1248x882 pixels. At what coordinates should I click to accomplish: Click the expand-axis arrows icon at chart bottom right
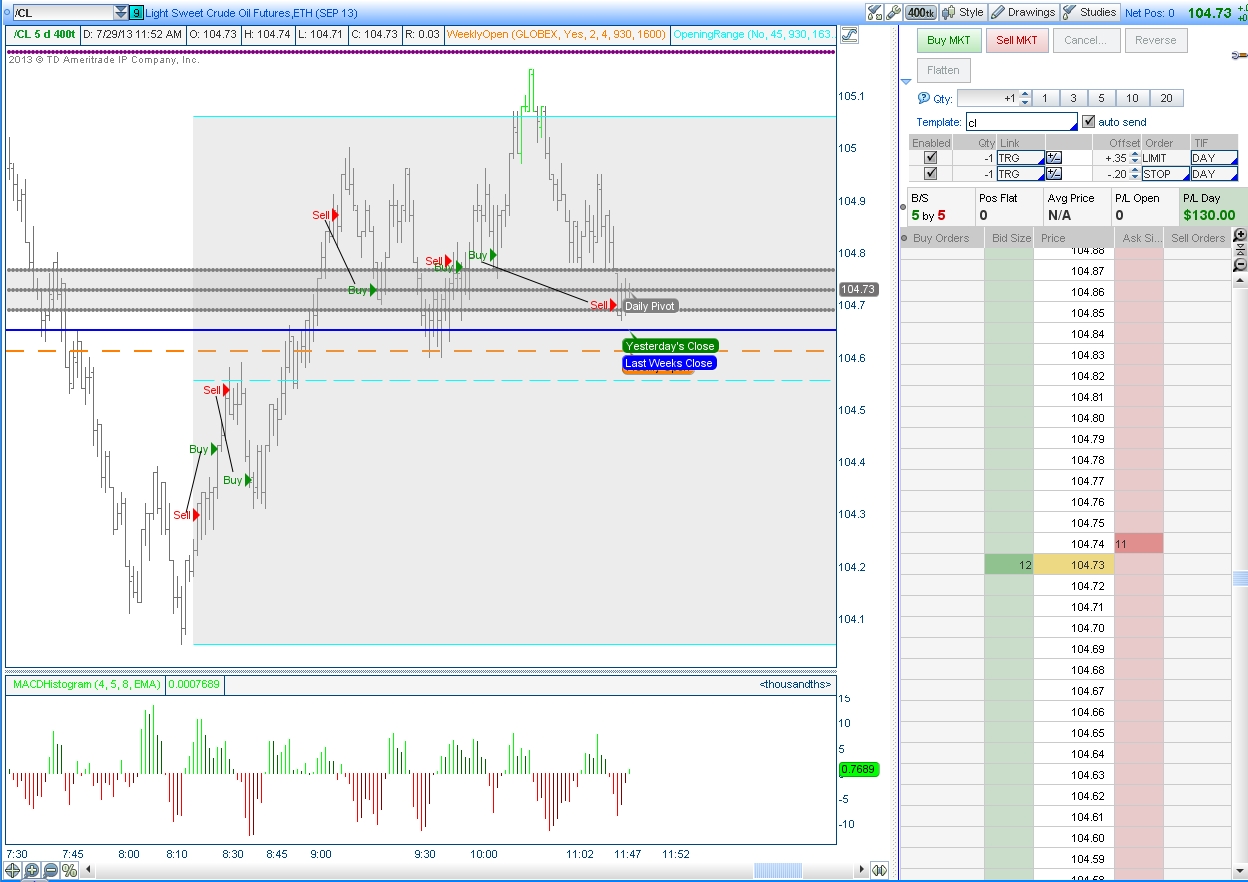click(879, 870)
